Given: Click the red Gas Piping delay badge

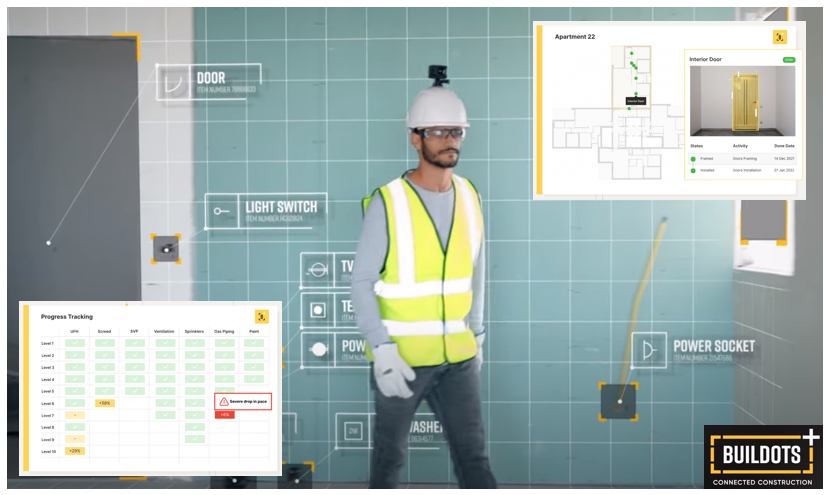Looking at the screenshot, I should click(x=224, y=414).
